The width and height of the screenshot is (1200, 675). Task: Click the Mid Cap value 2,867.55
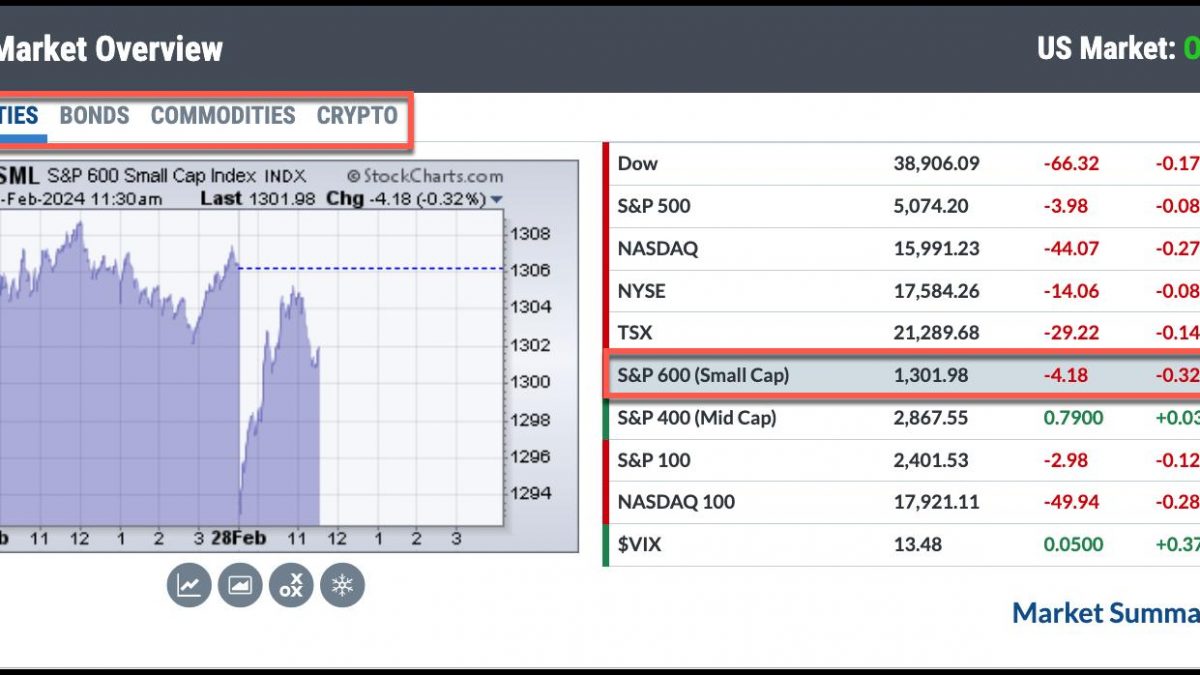[x=930, y=418]
